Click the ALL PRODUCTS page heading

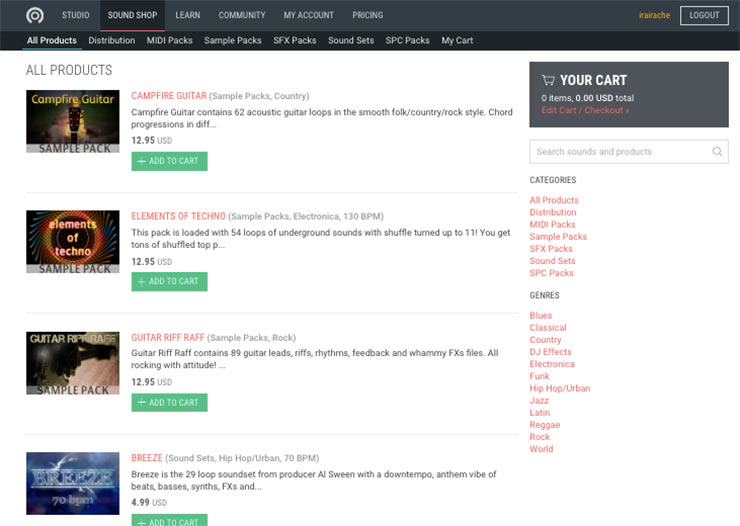point(69,70)
